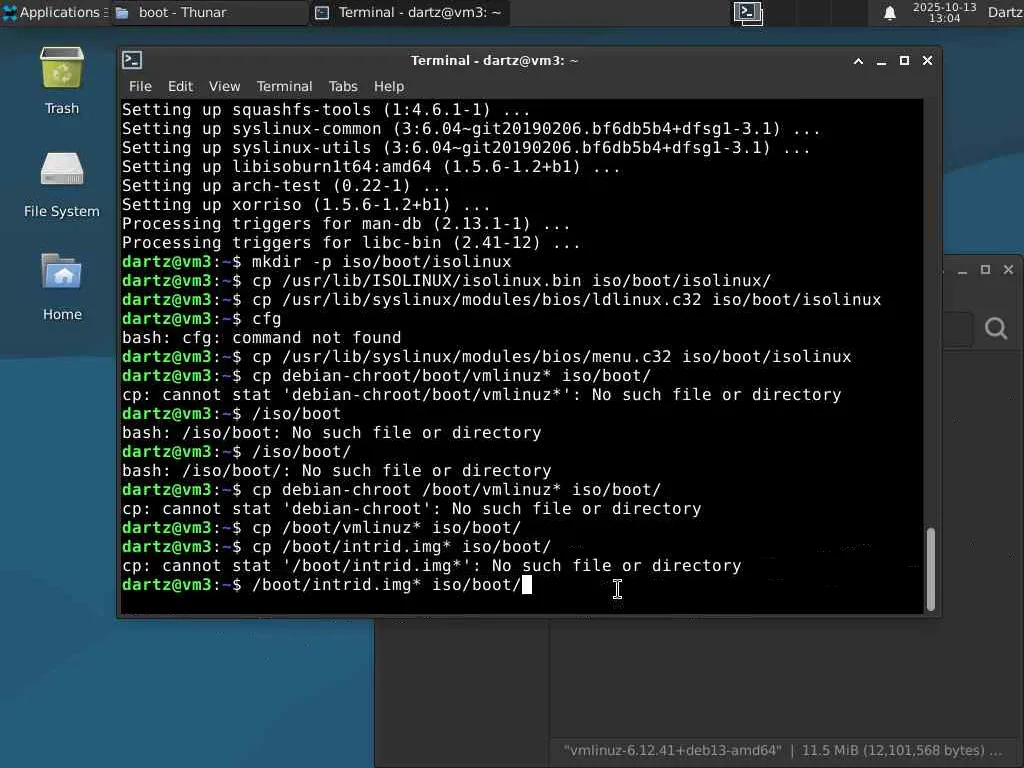The image size is (1024, 768).
Task: Open the notification bell in the panel
Action: 889,13
